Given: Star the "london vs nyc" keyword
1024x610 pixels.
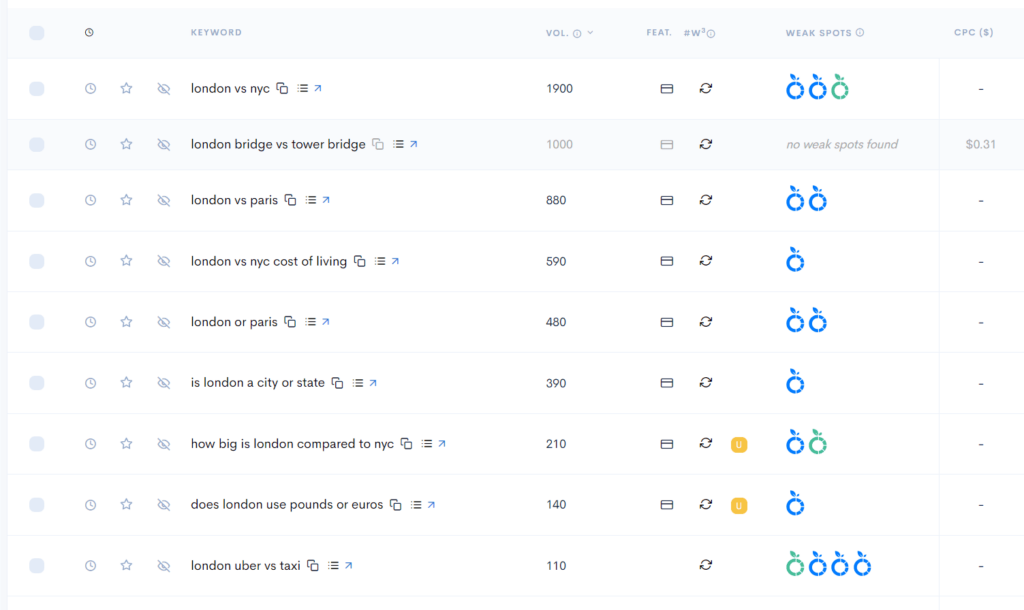Looking at the screenshot, I should pyautogui.click(x=126, y=88).
